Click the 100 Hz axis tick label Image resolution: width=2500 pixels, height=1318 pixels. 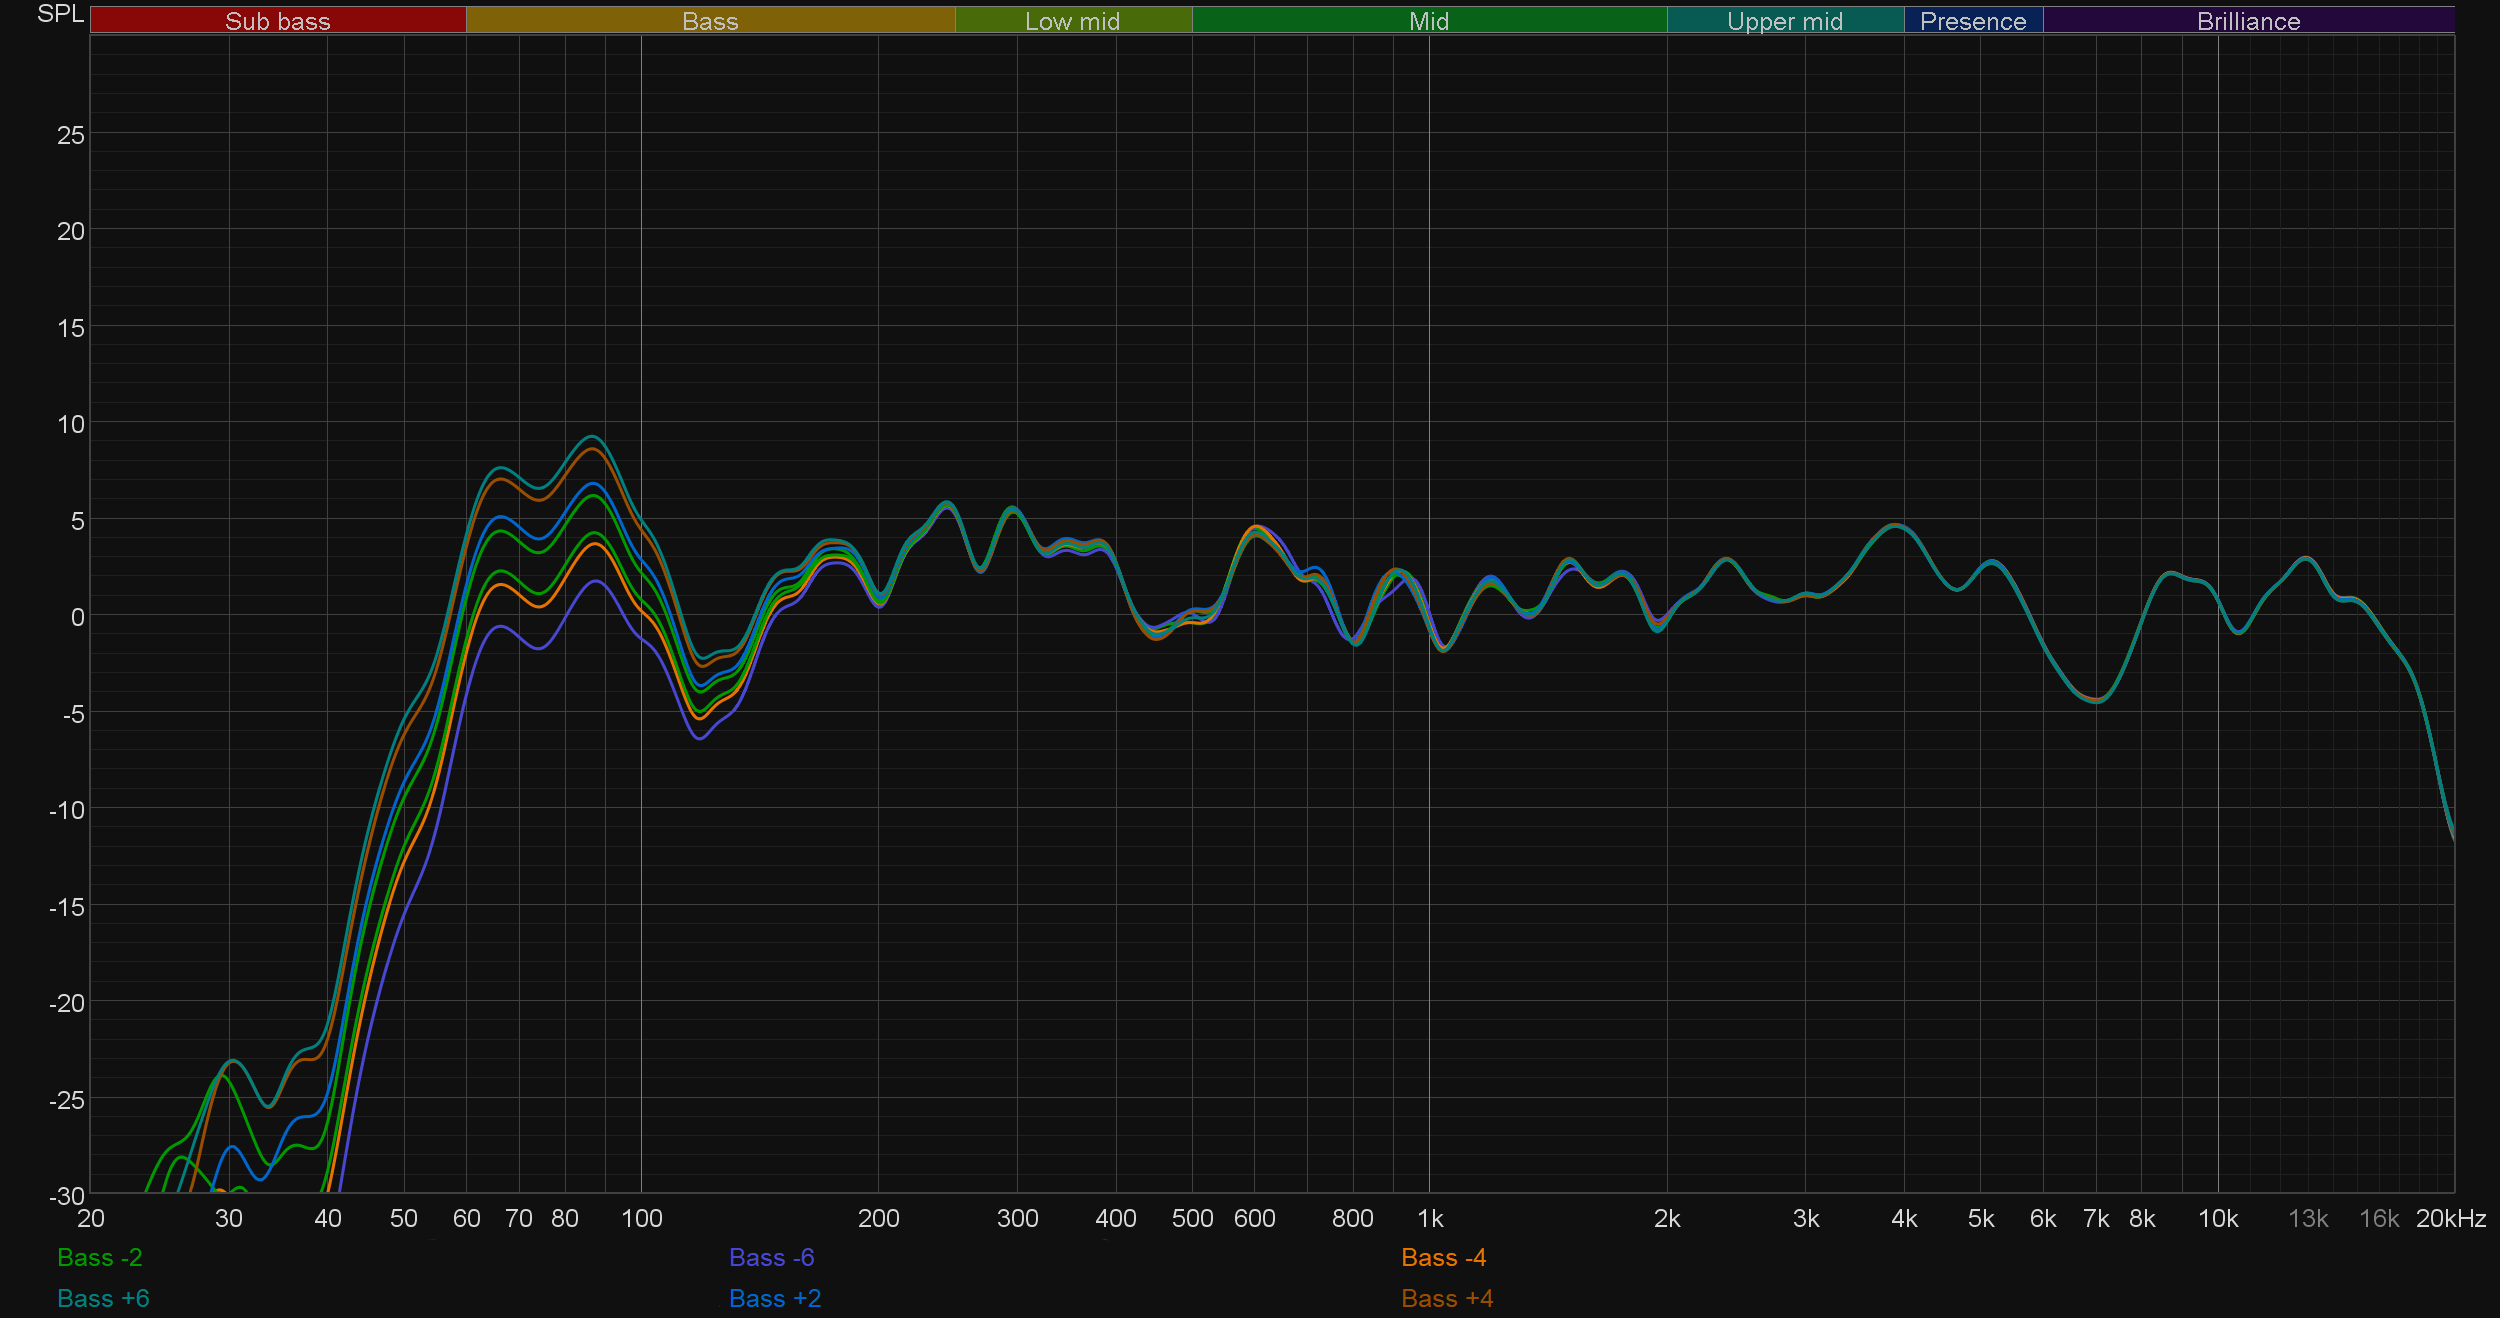641,1218
